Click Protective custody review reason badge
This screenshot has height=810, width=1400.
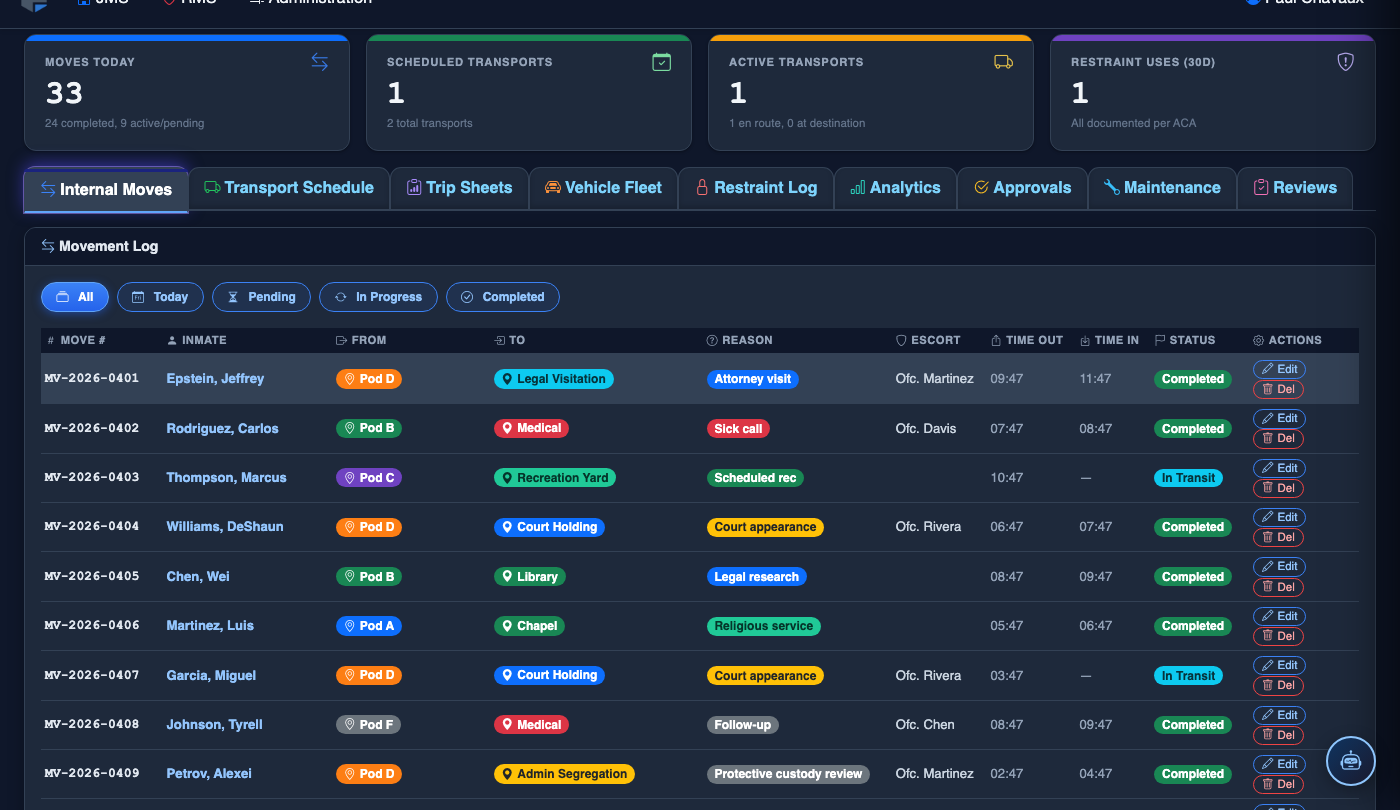tap(788, 774)
